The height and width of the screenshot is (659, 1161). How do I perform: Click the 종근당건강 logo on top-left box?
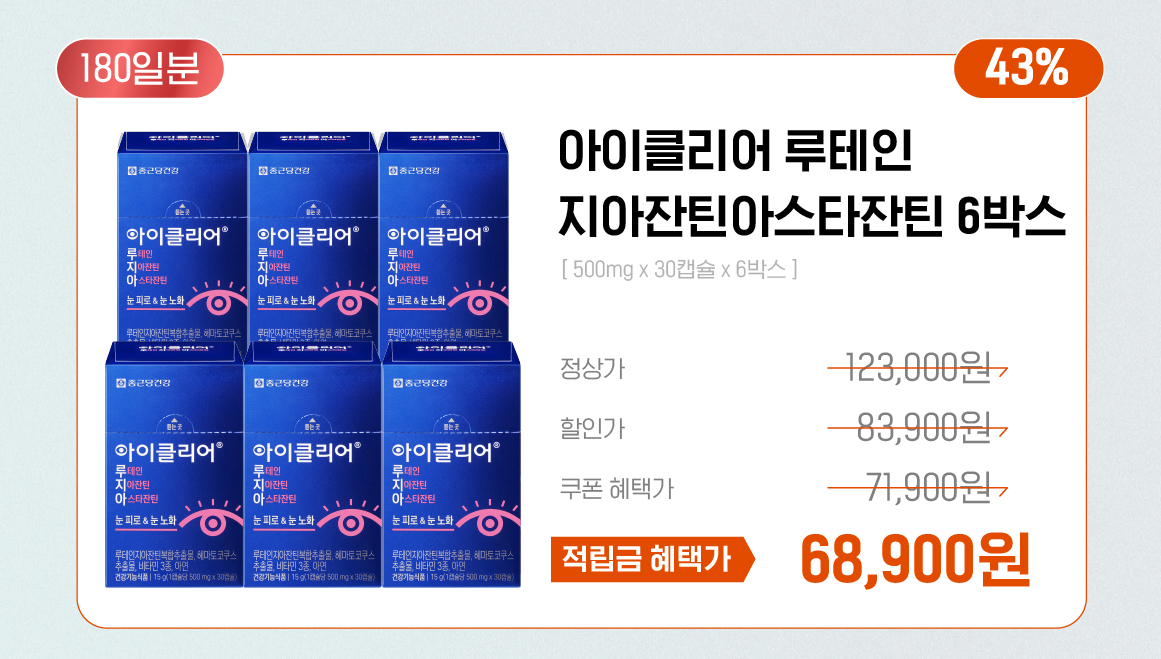[x=153, y=171]
